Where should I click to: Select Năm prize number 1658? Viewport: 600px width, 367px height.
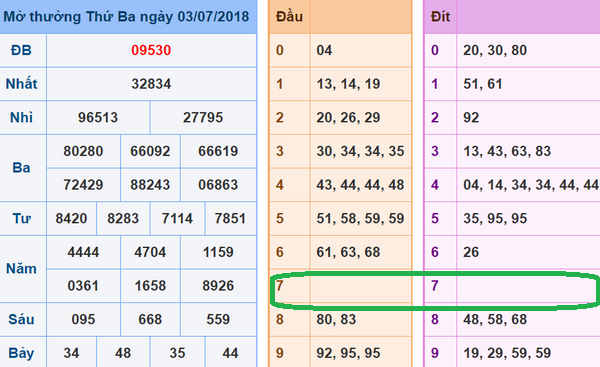point(150,286)
